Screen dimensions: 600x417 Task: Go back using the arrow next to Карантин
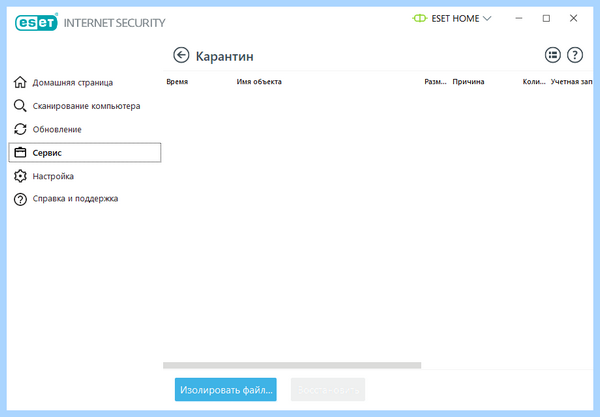[181, 55]
